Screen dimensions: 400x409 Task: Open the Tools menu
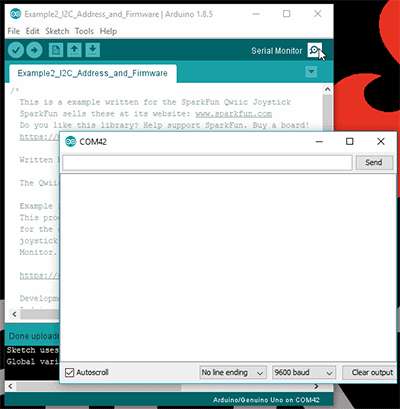click(84, 31)
